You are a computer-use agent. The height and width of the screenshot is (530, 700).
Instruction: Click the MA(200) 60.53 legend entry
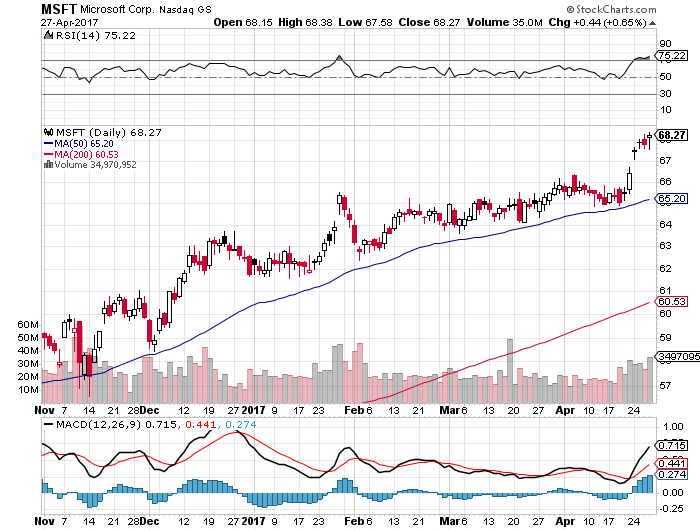(x=81, y=154)
